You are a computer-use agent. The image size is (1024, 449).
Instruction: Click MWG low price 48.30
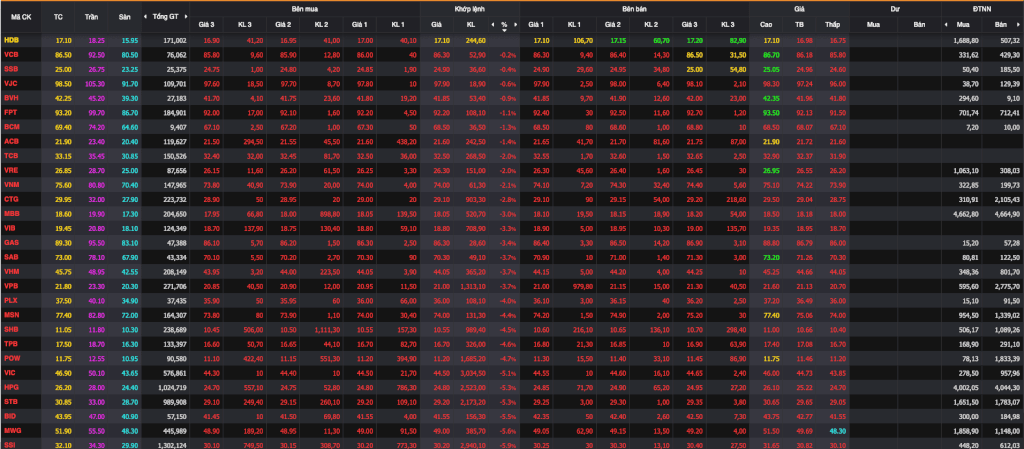pyautogui.click(x=838, y=430)
